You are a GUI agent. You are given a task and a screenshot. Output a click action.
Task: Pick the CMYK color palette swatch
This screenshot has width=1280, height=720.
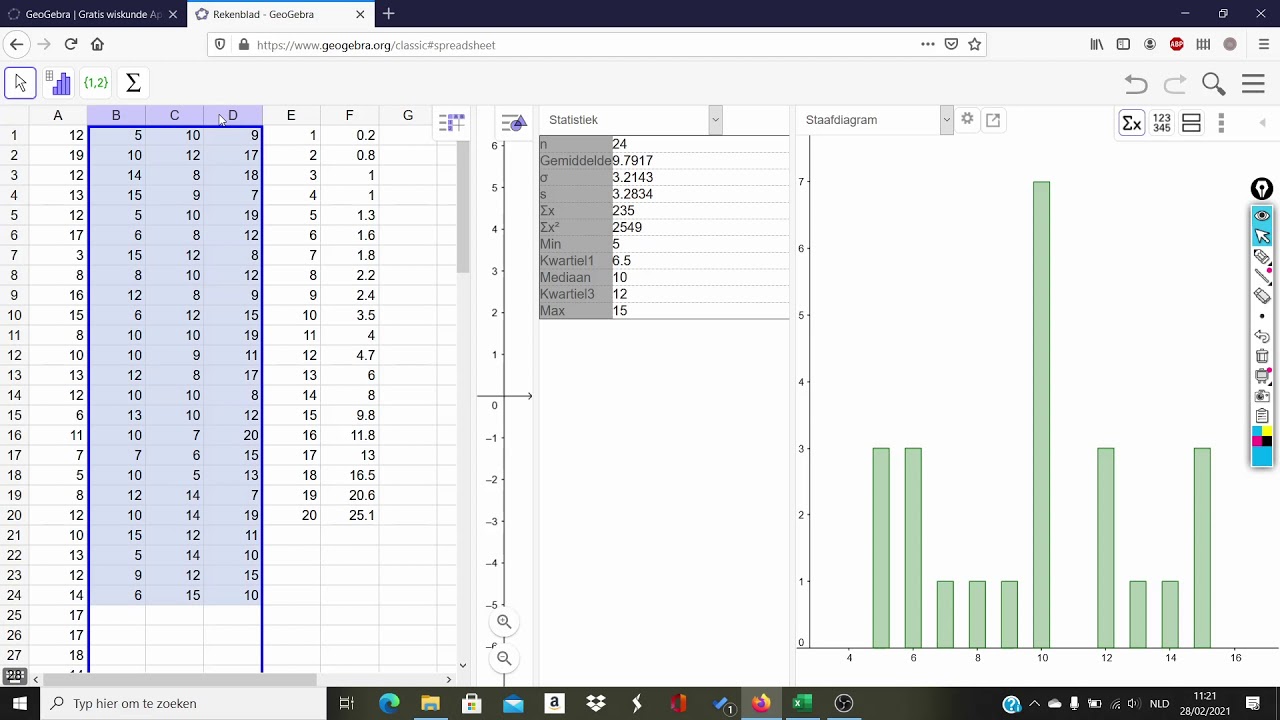[1262, 436]
